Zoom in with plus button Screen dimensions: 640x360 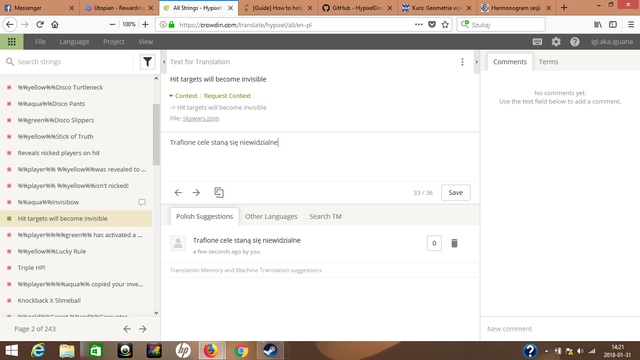point(145,24)
